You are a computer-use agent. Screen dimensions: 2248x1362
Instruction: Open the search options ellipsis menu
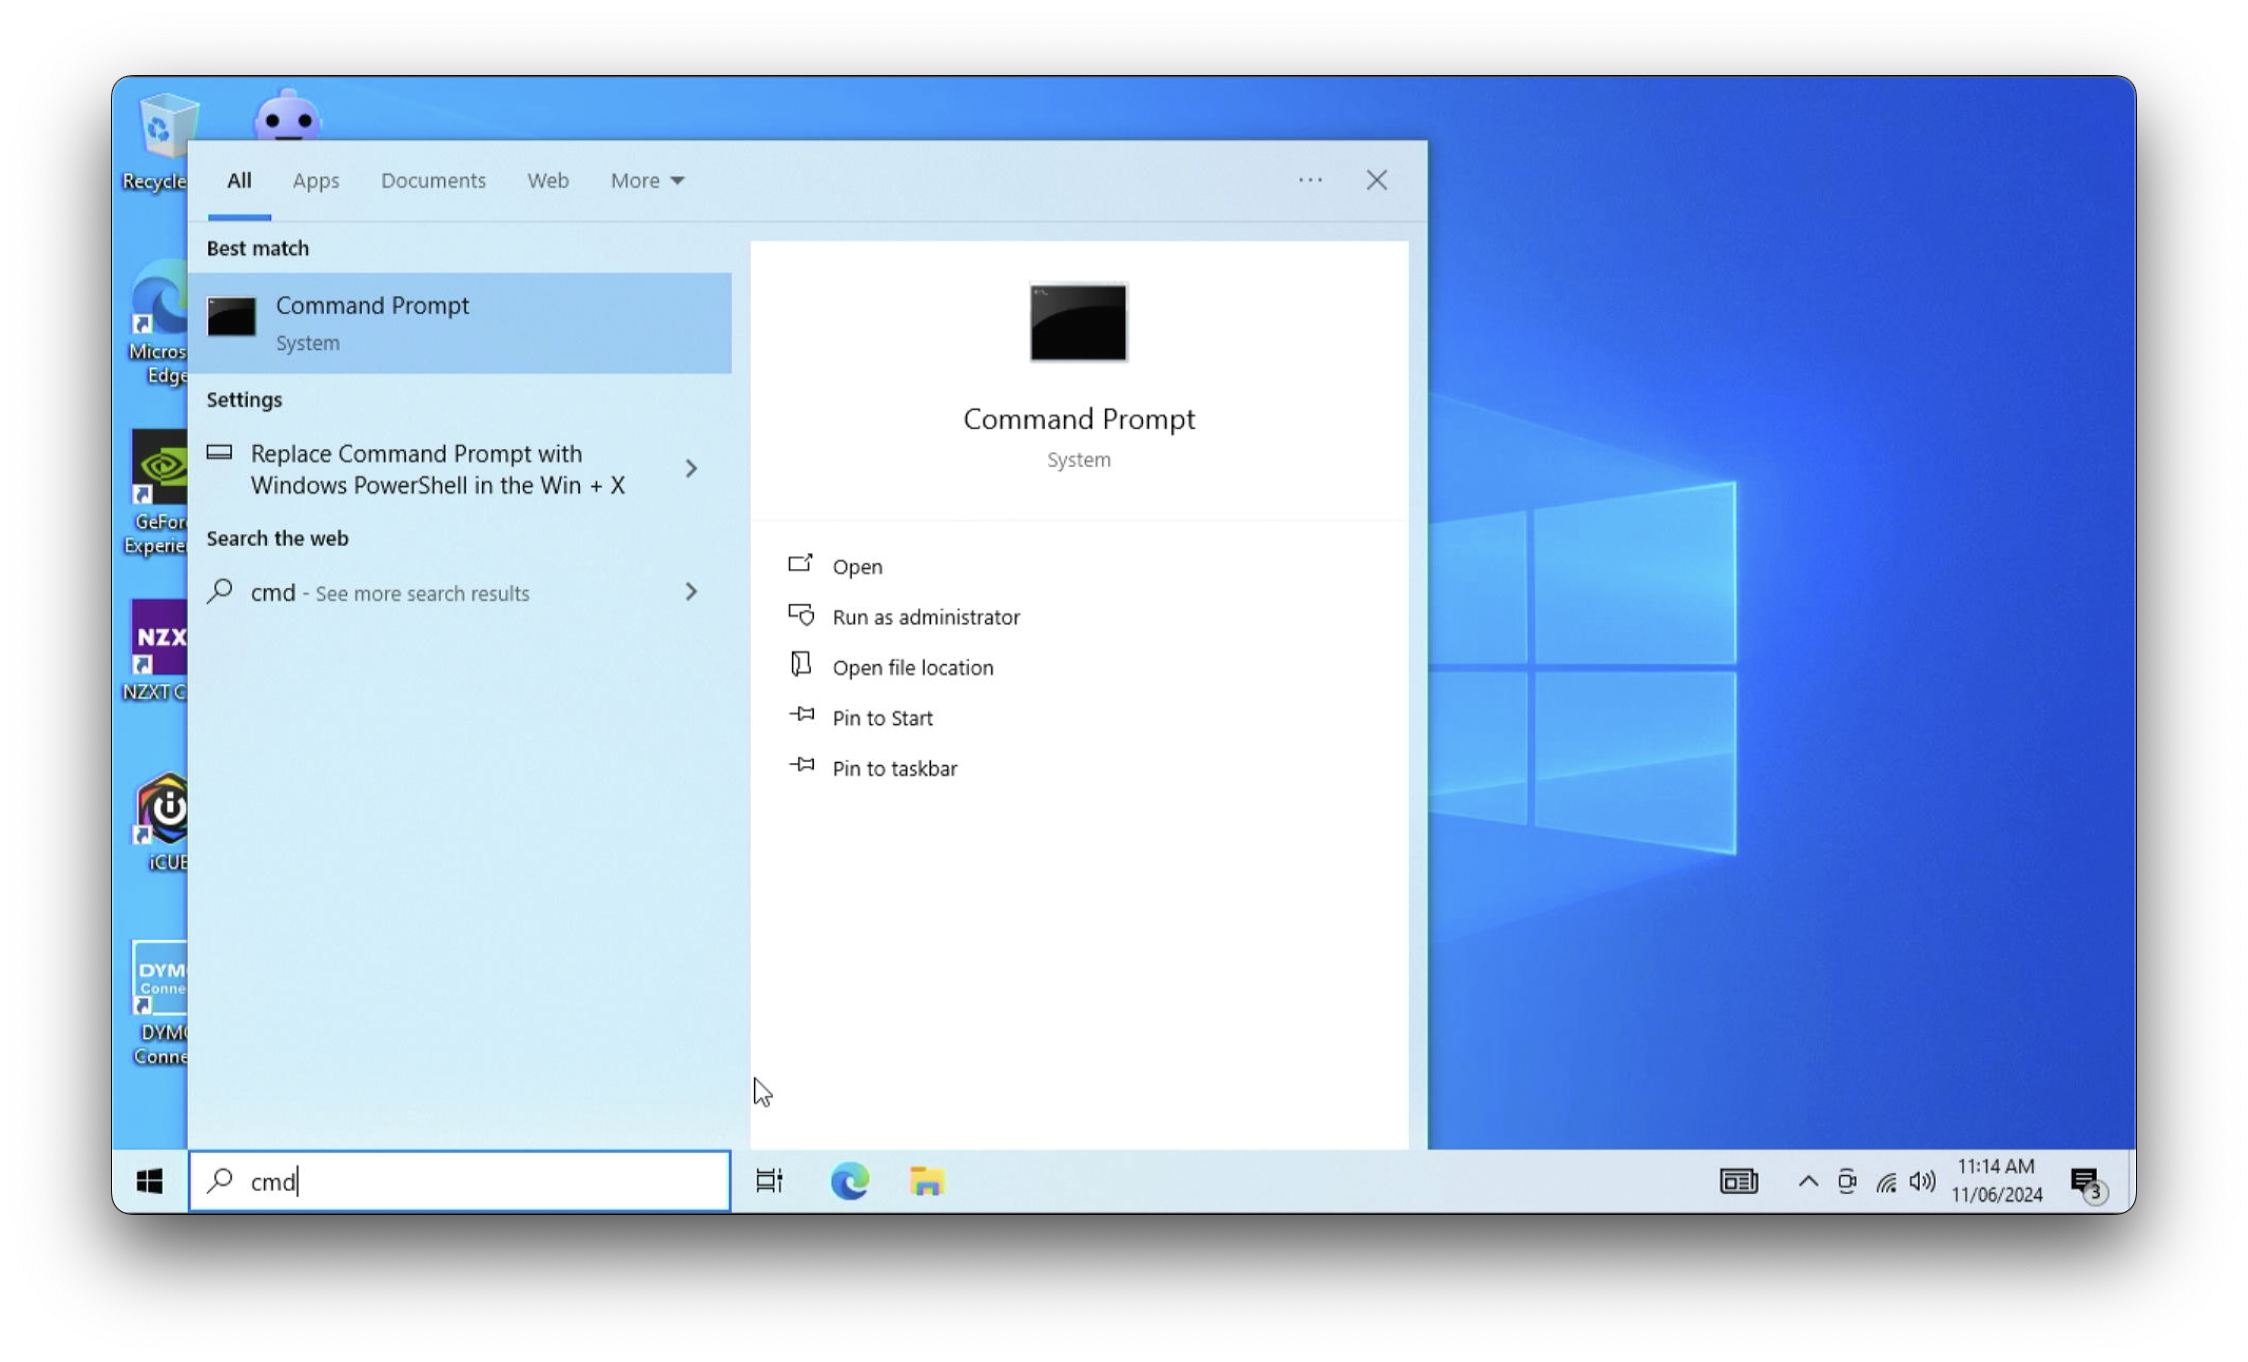click(x=1310, y=180)
